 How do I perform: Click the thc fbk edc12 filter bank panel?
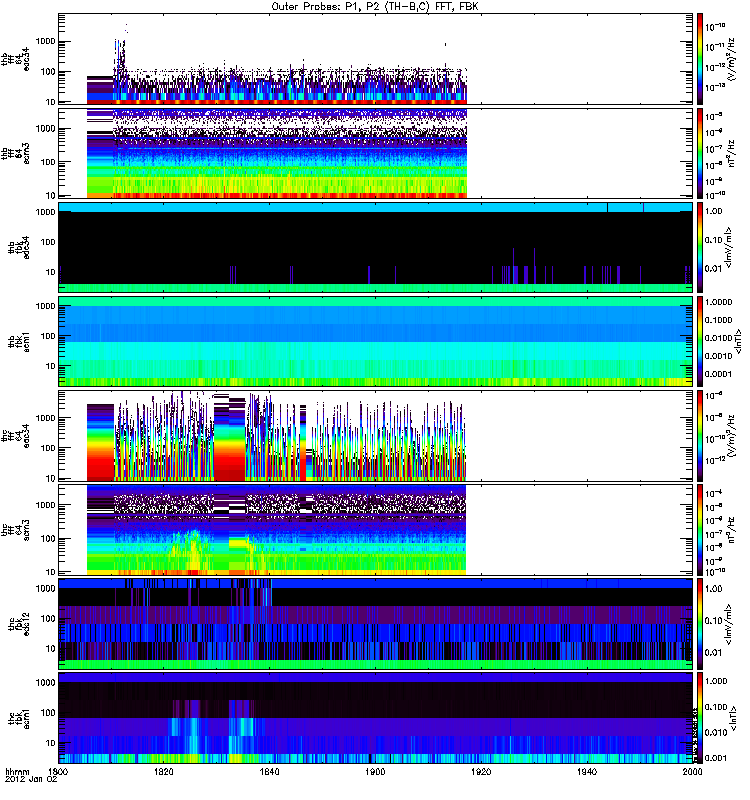(x=375, y=623)
